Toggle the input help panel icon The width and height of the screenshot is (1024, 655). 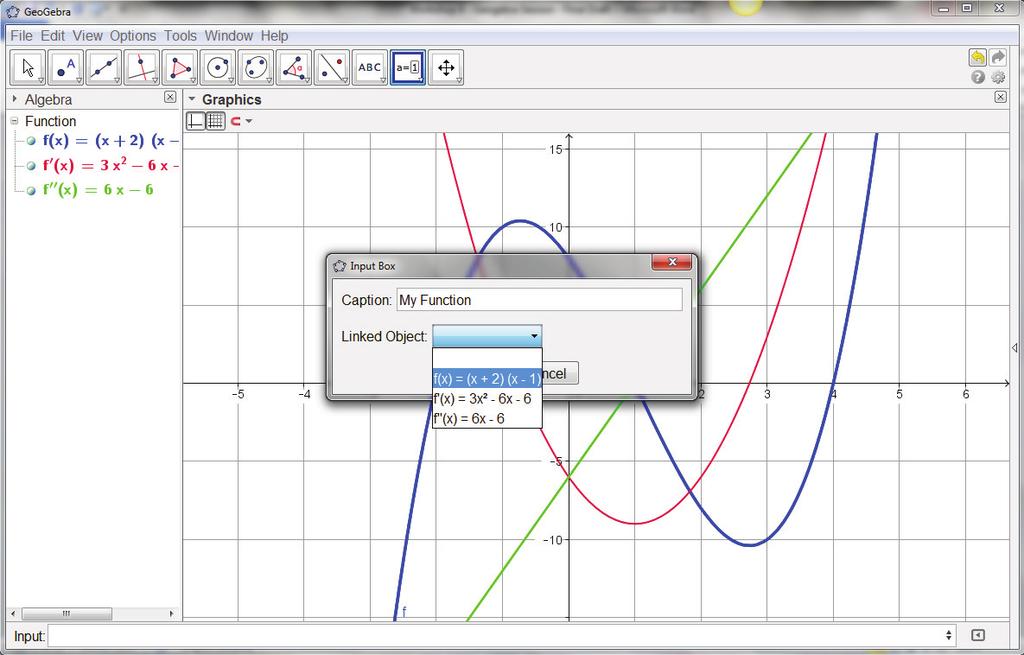(x=977, y=635)
